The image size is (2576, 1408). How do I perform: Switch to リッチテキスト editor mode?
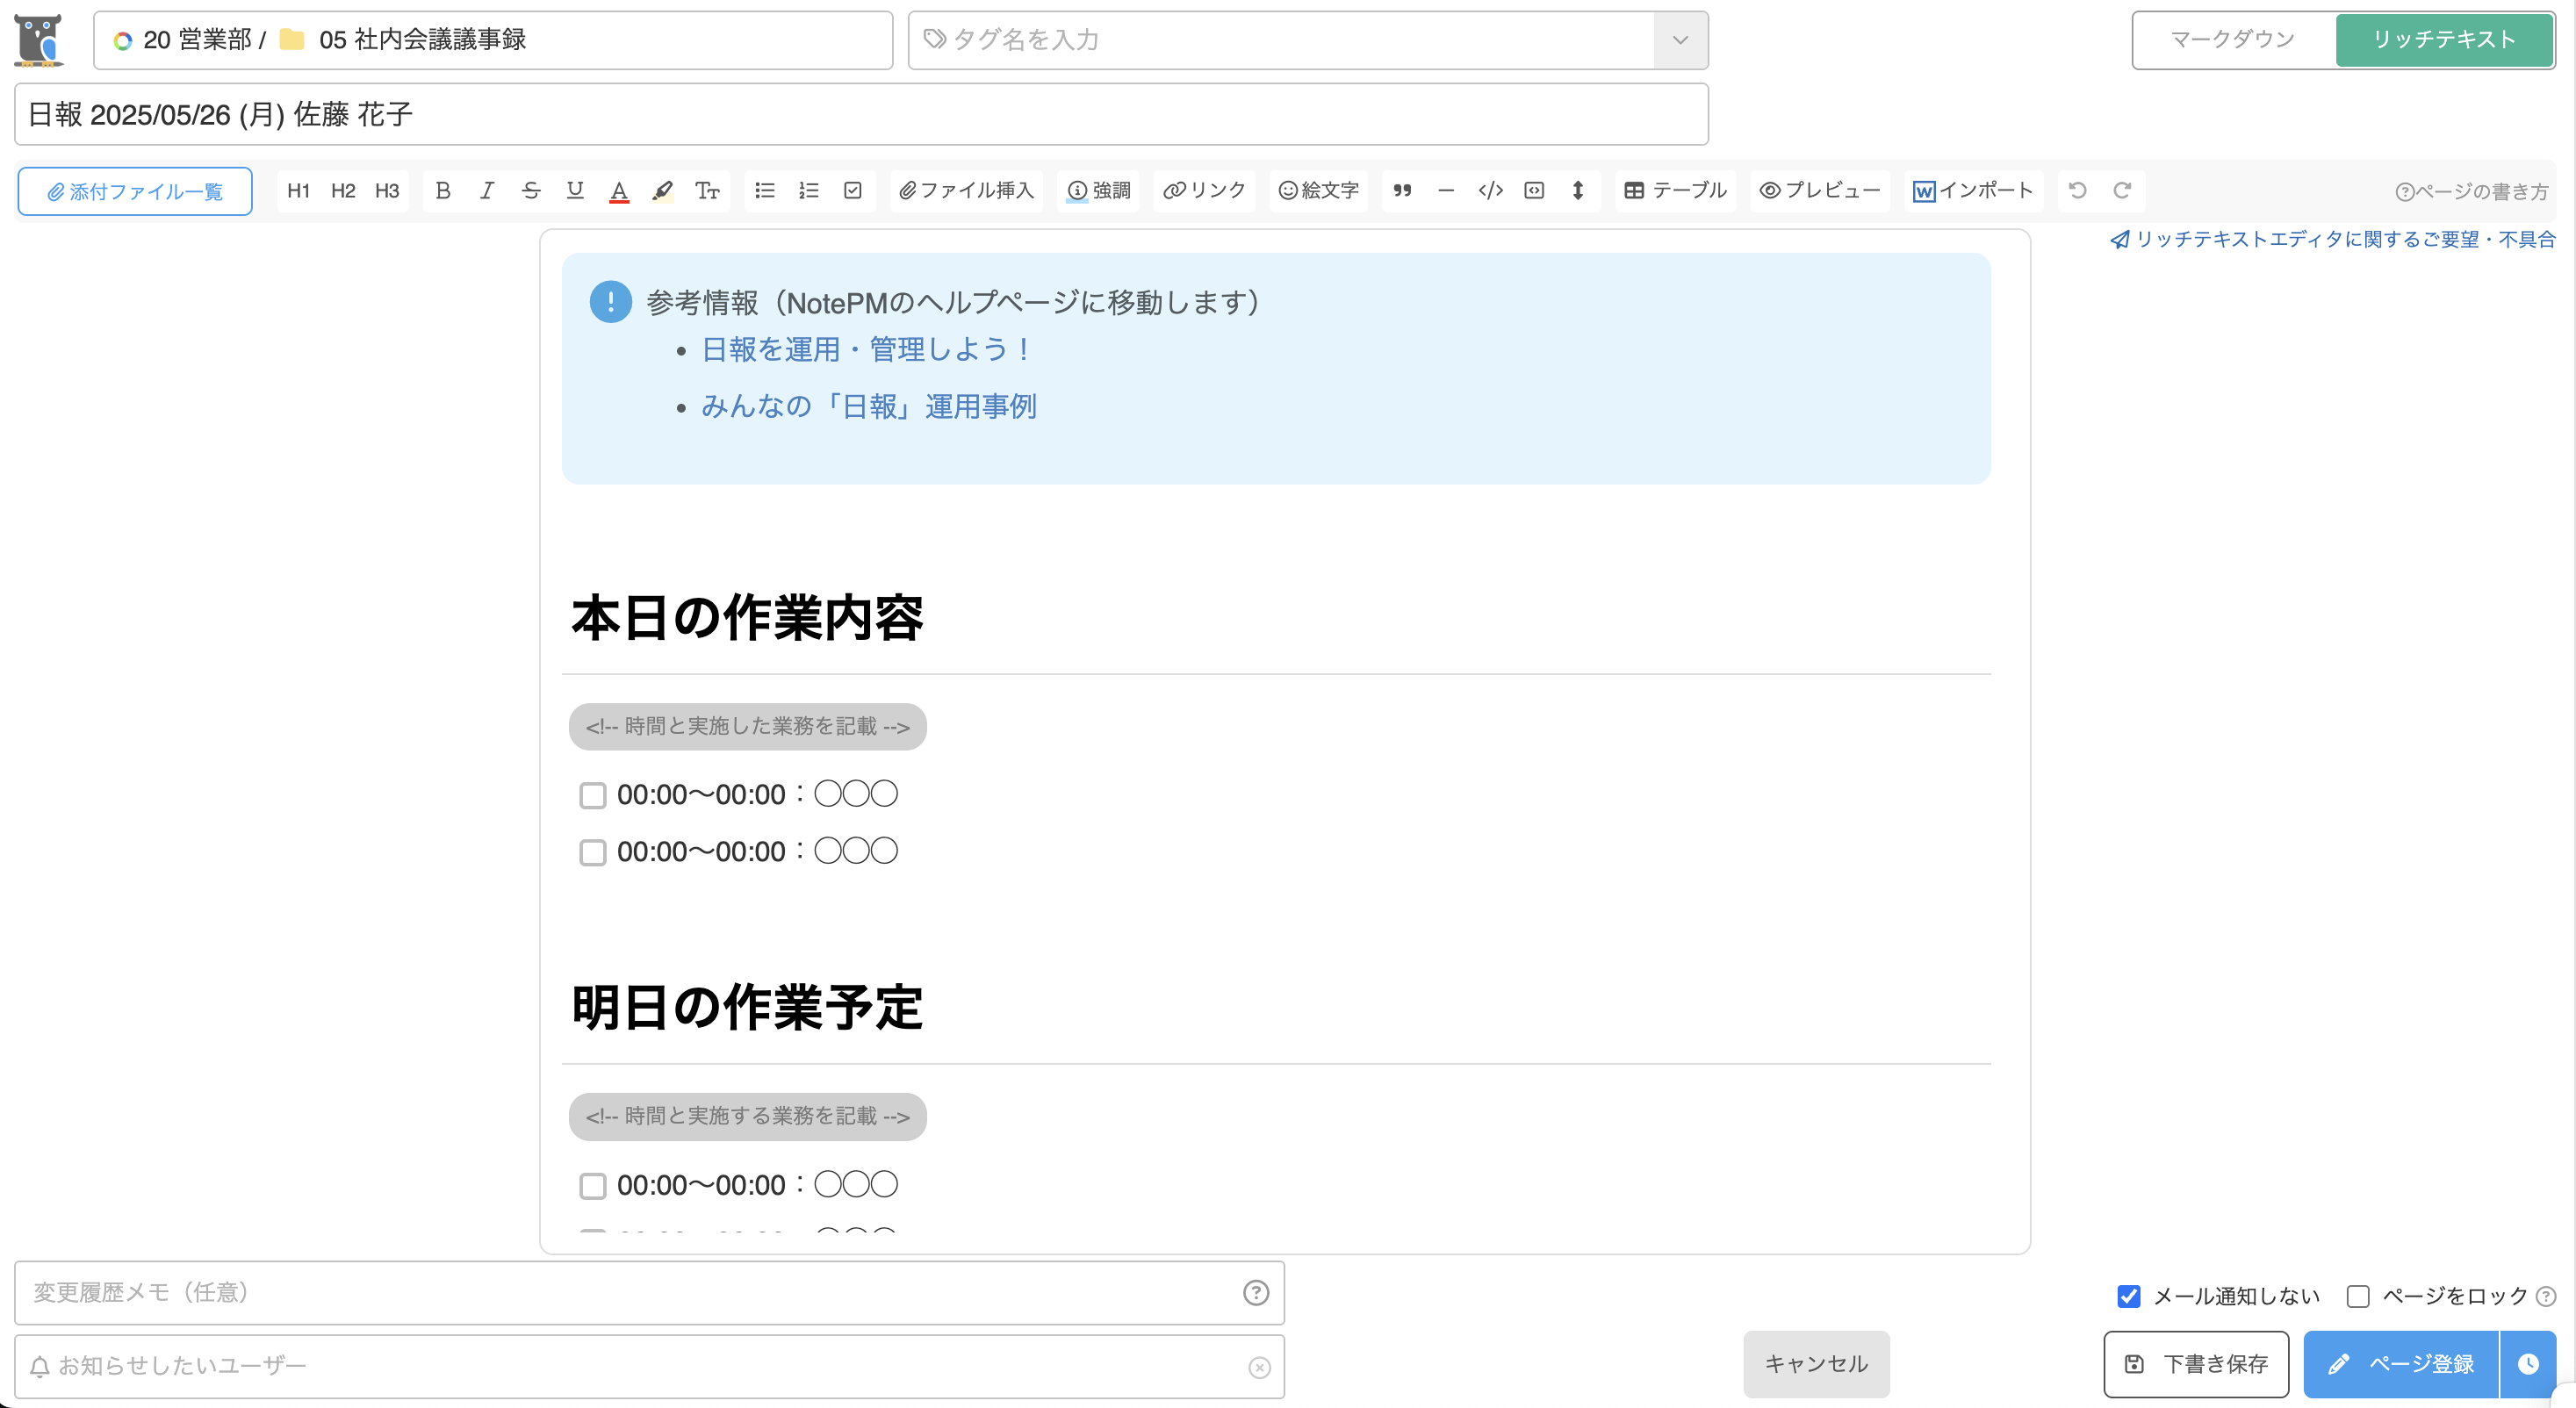2444,40
